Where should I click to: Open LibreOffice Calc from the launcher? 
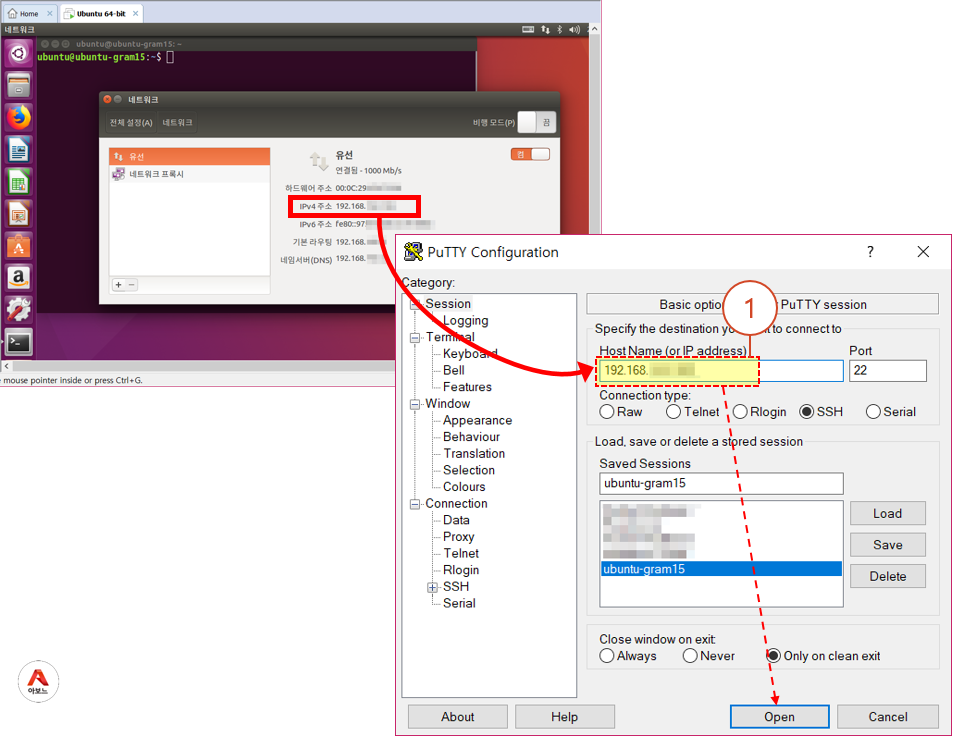[x=18, y=182]
